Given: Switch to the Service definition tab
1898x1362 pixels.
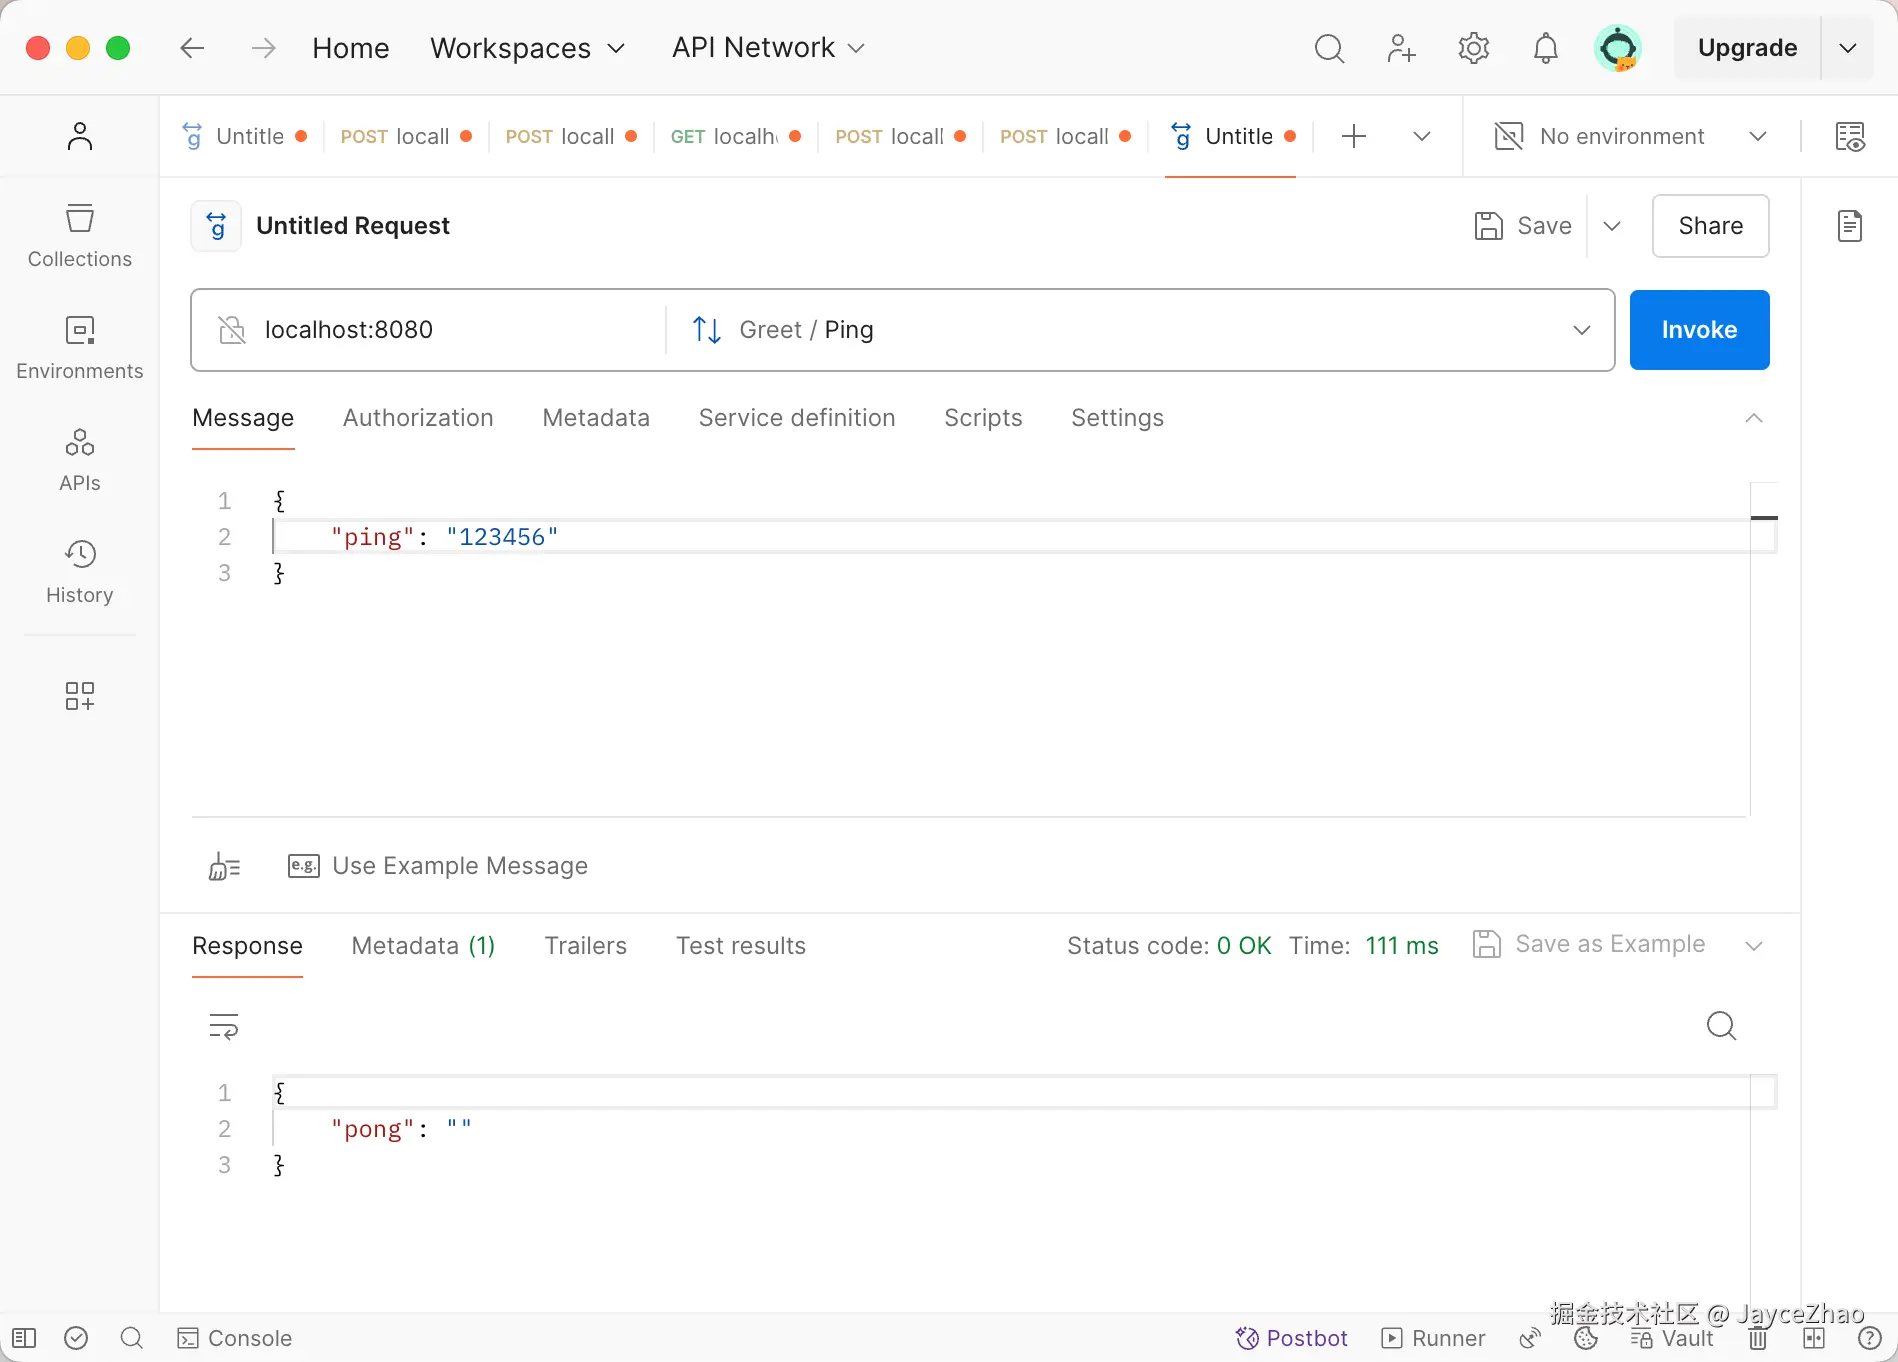Looking at the screenshot, I should (796, 418).
